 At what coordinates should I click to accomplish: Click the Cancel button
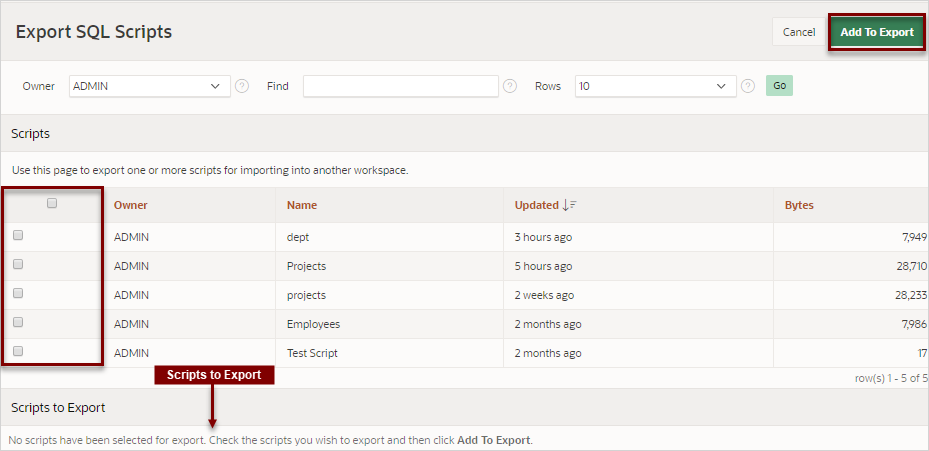tap(799, 32)
